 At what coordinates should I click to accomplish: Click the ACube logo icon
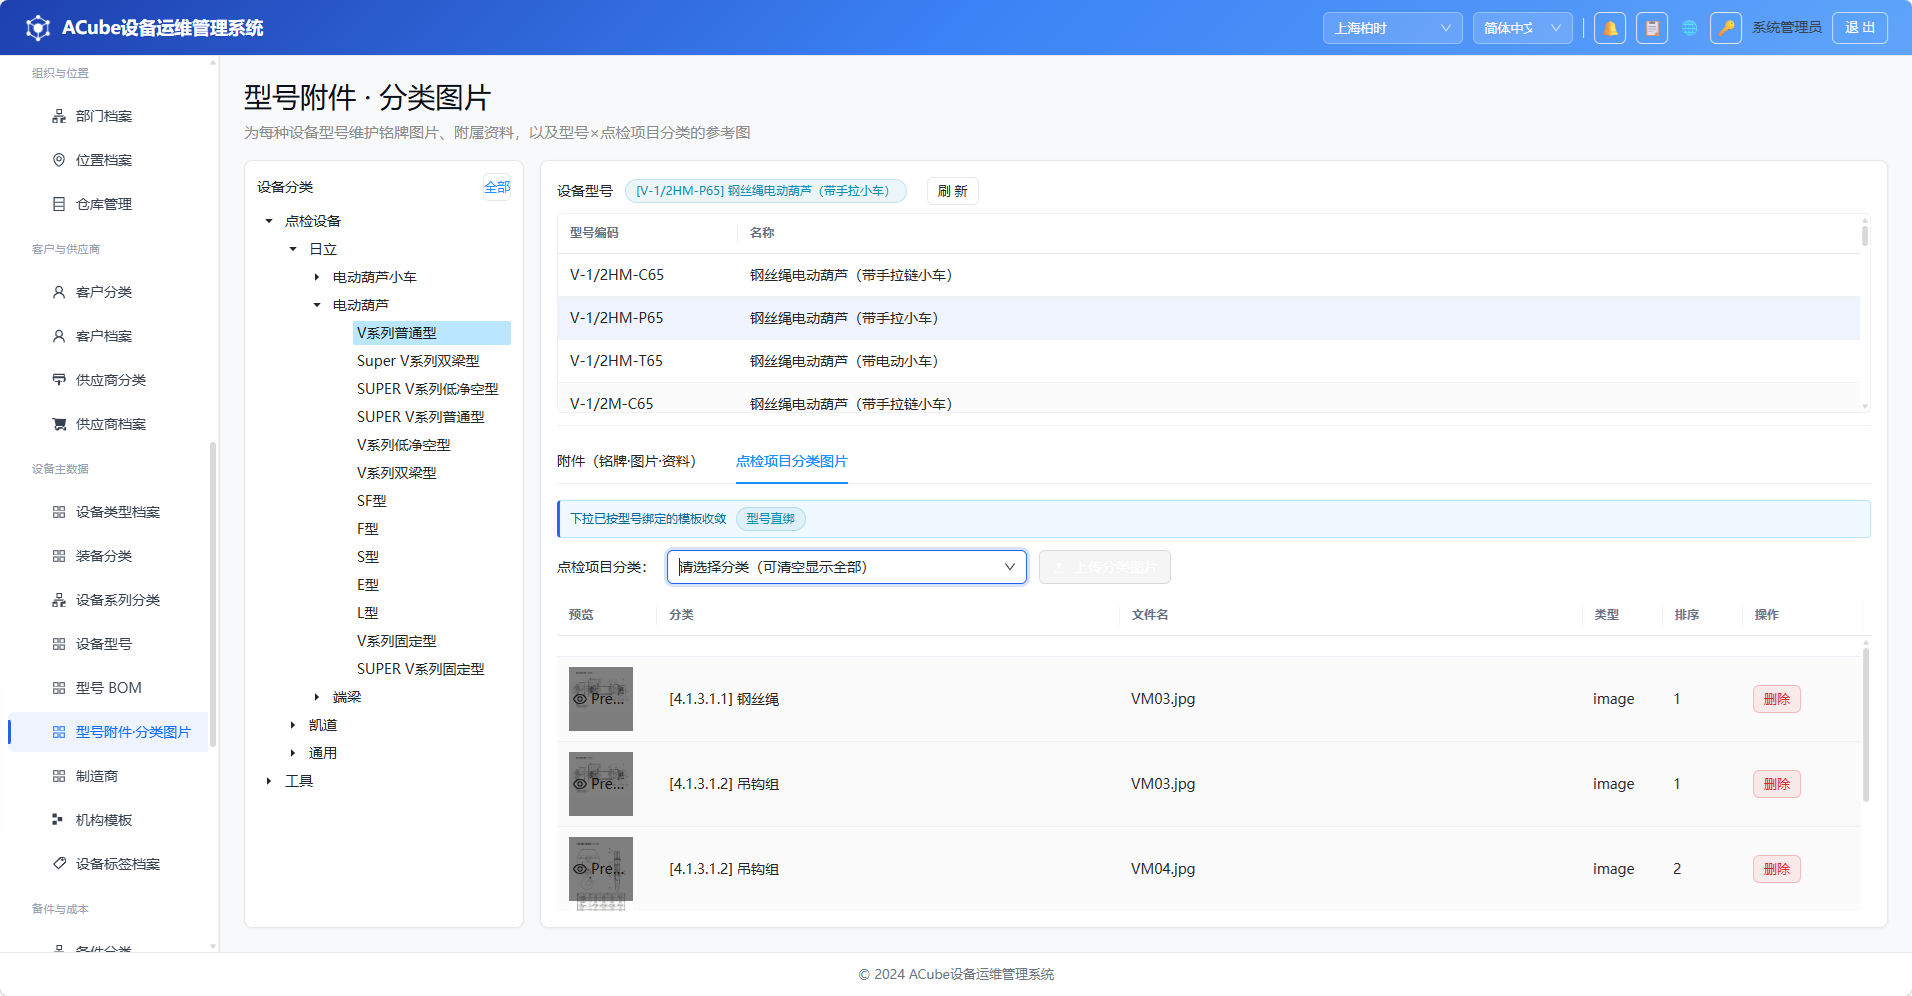tap(38, 28)
